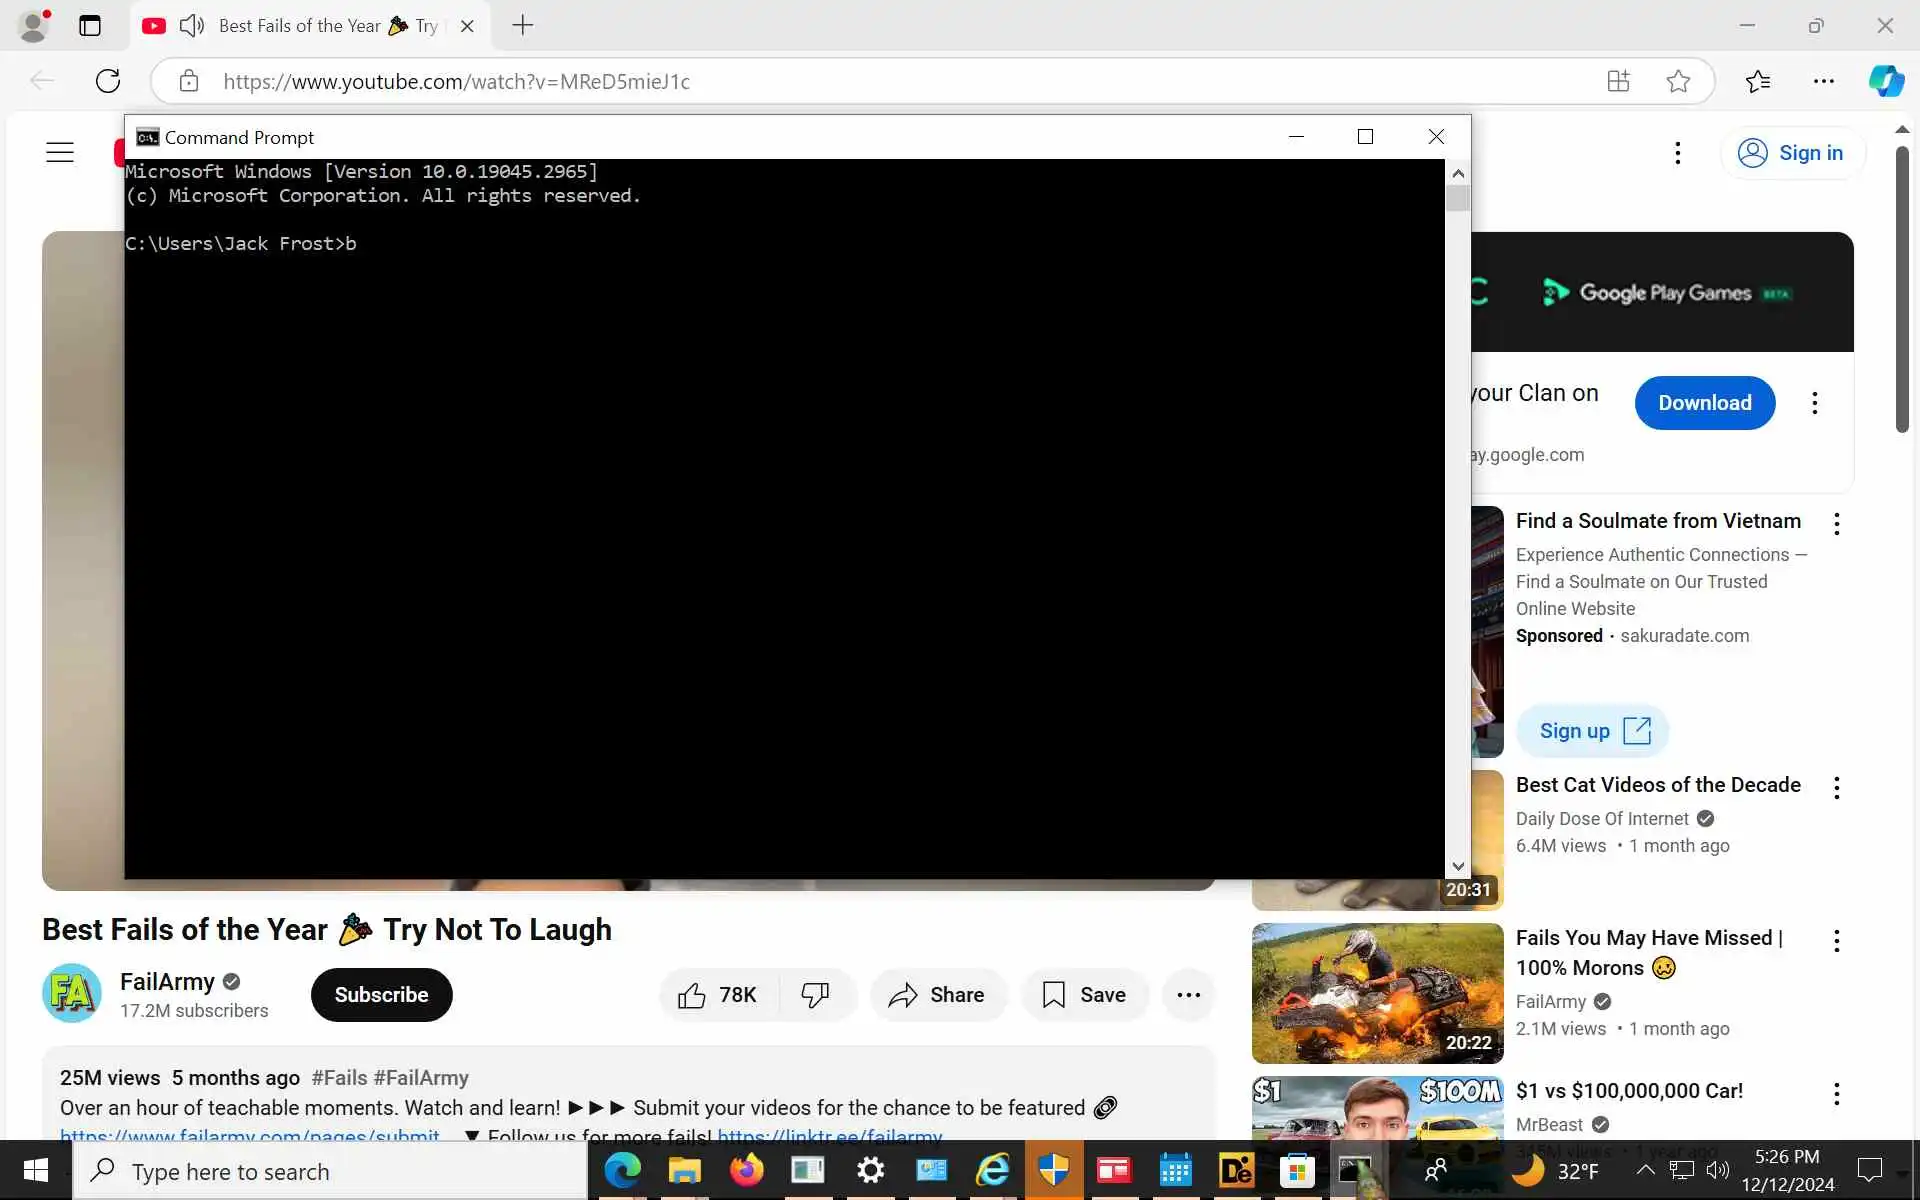
Task: Subscribe to the FailArmy channel
Action: [x=381, y=995]
